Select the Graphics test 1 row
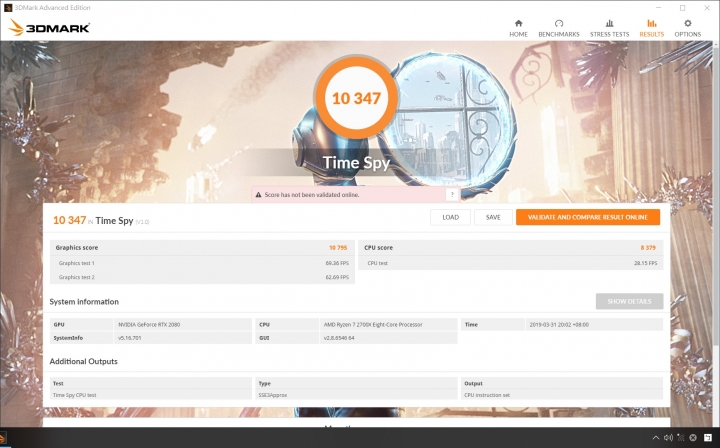The image size is (720, 448). [202, 263]
